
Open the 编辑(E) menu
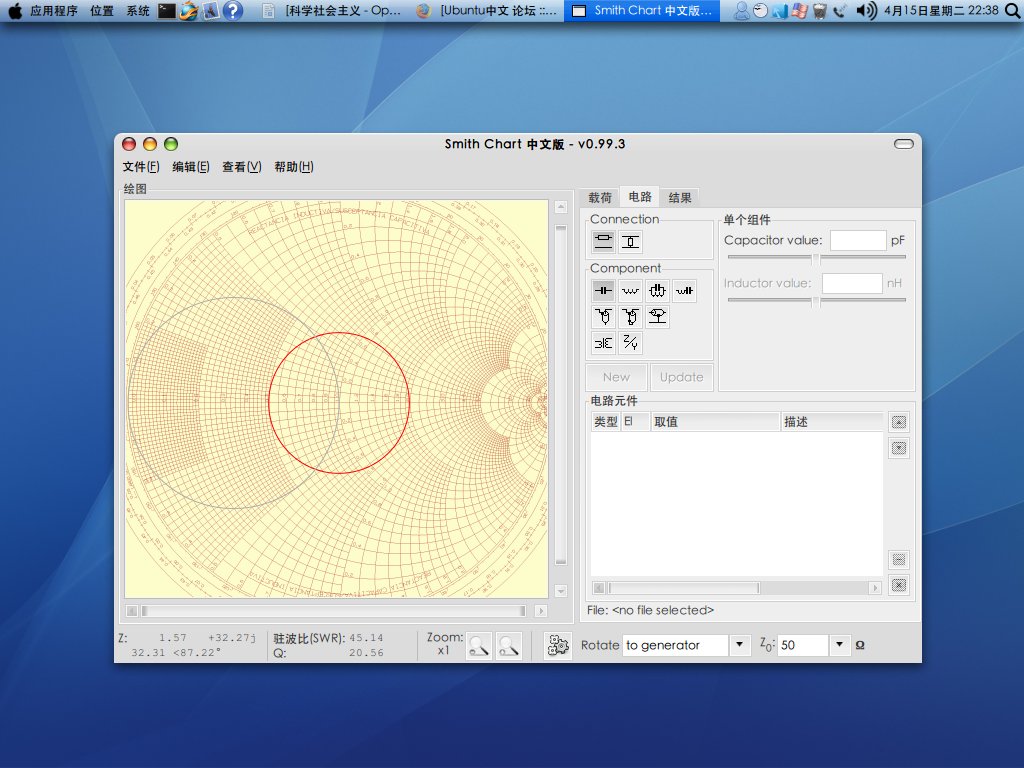(191, 167)
